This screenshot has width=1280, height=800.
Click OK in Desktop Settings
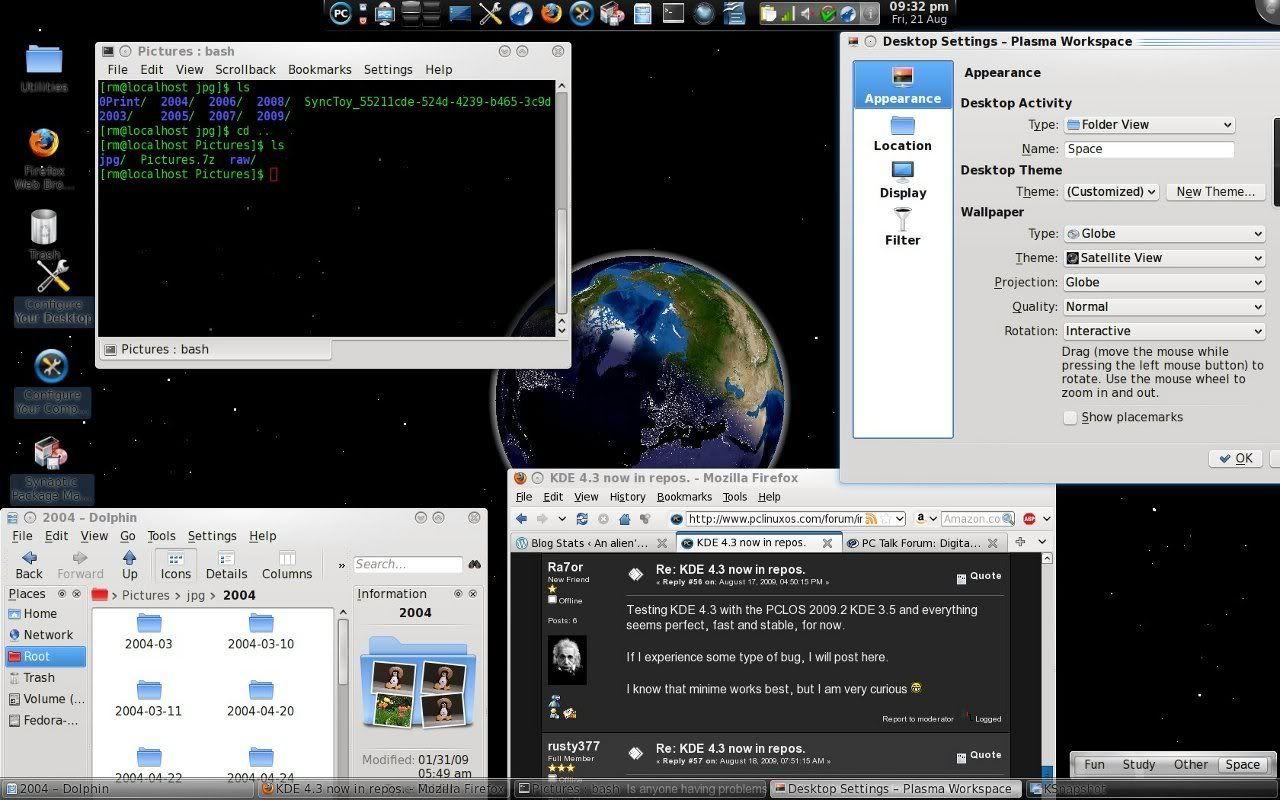(x=1235, y=458)
